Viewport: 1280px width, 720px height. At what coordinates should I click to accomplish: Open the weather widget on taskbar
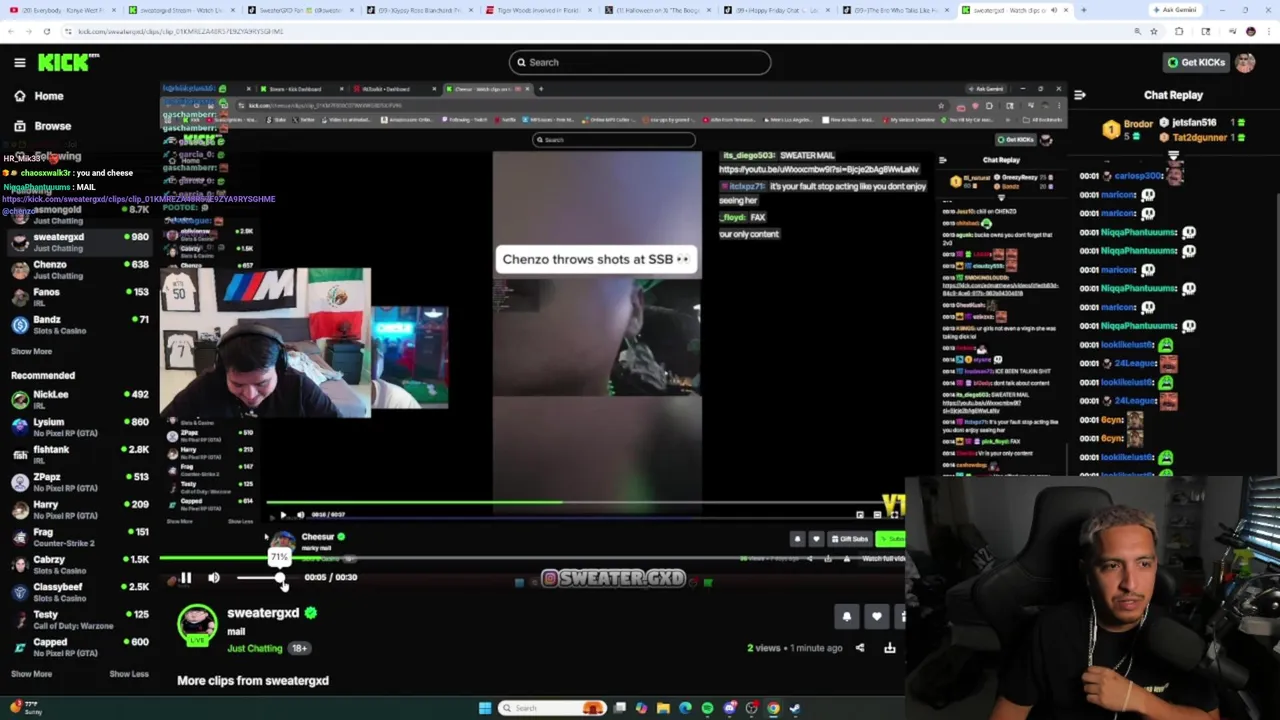tap(28, 708)
